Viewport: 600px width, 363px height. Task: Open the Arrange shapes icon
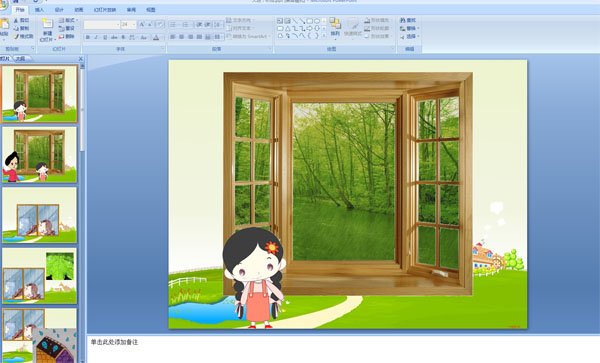pyautogui.click(x=335, y=24)
